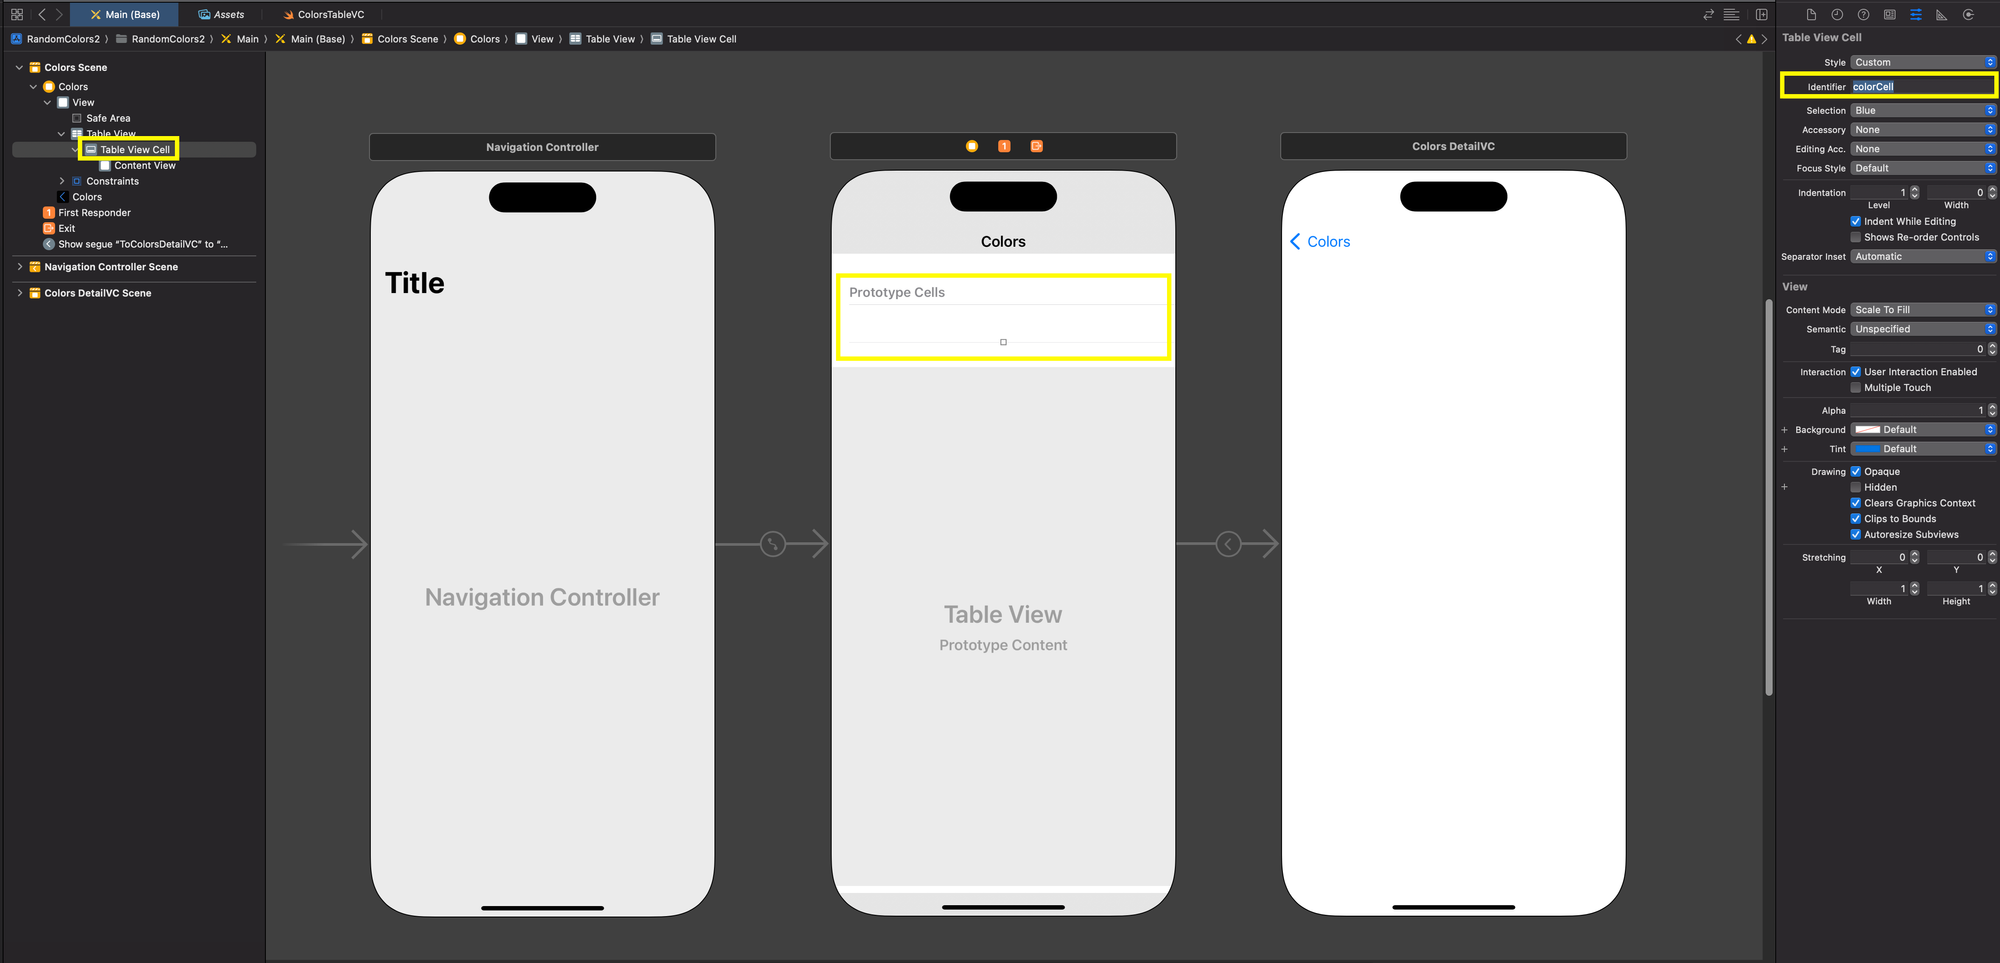Open the Focus Style dropdown

[1923, 168]
